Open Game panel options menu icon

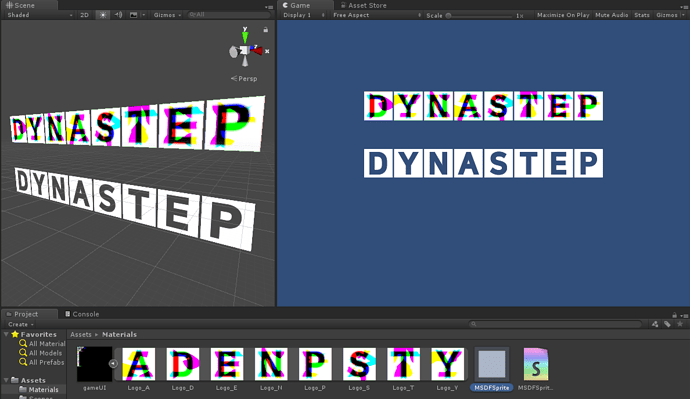click(684, 7)
